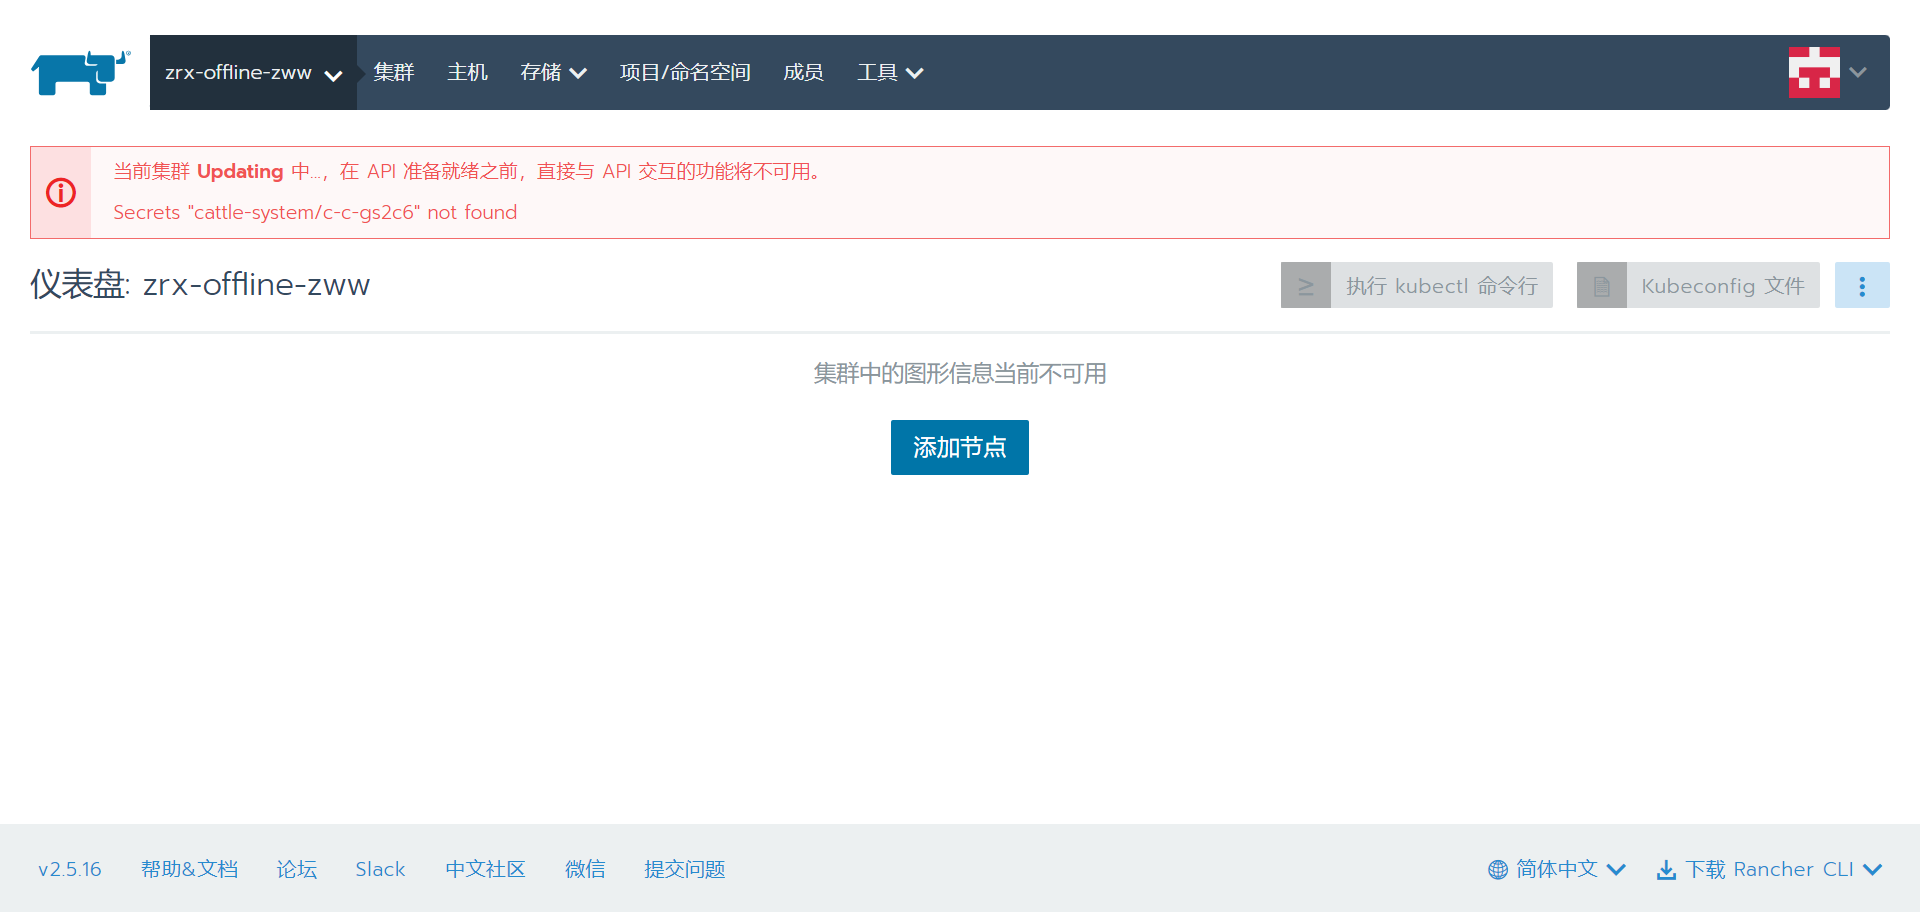1920x912 pixels.
Task: Click the Rancher bull logo
Action: (80, 73)
